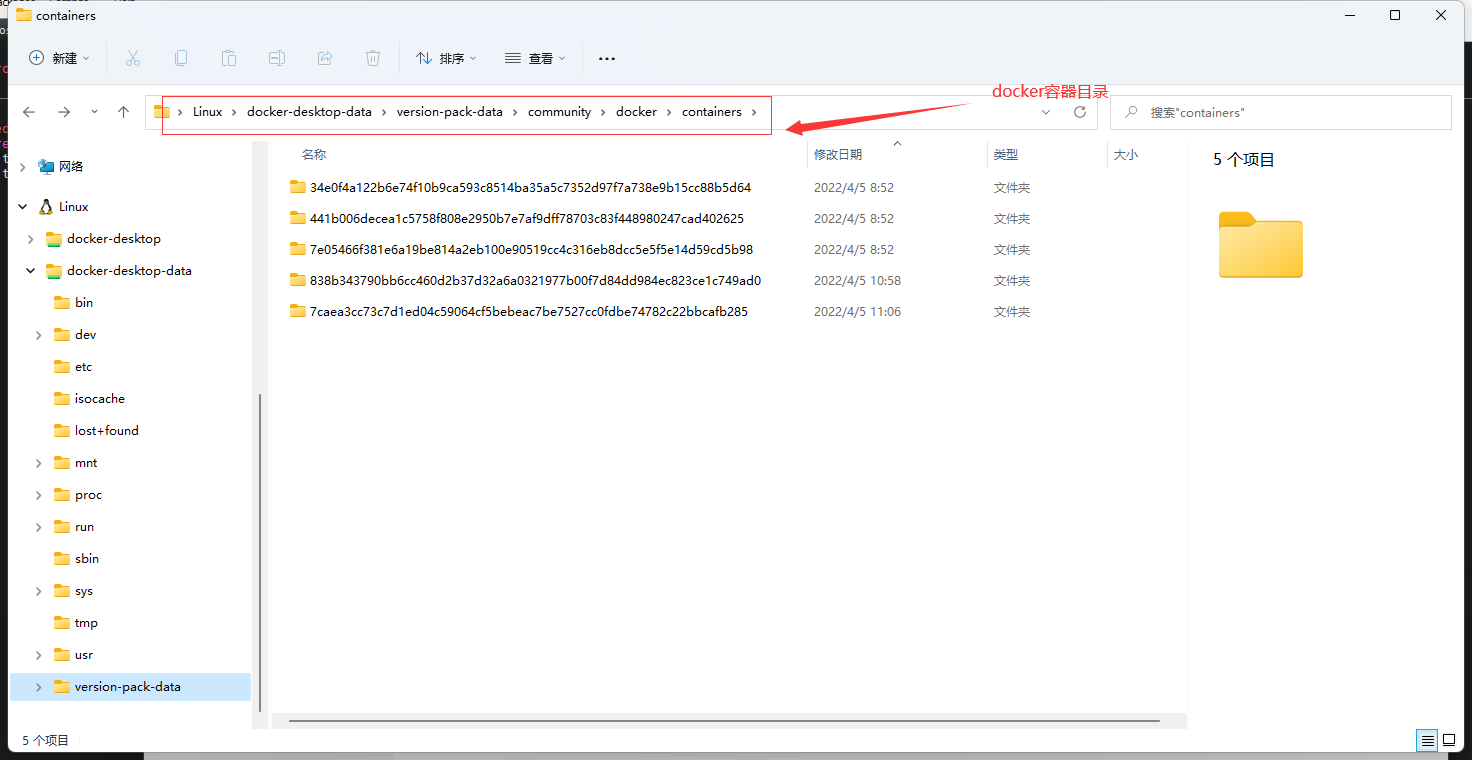Sort by 类型 (Type) column header

(1005, 155)
